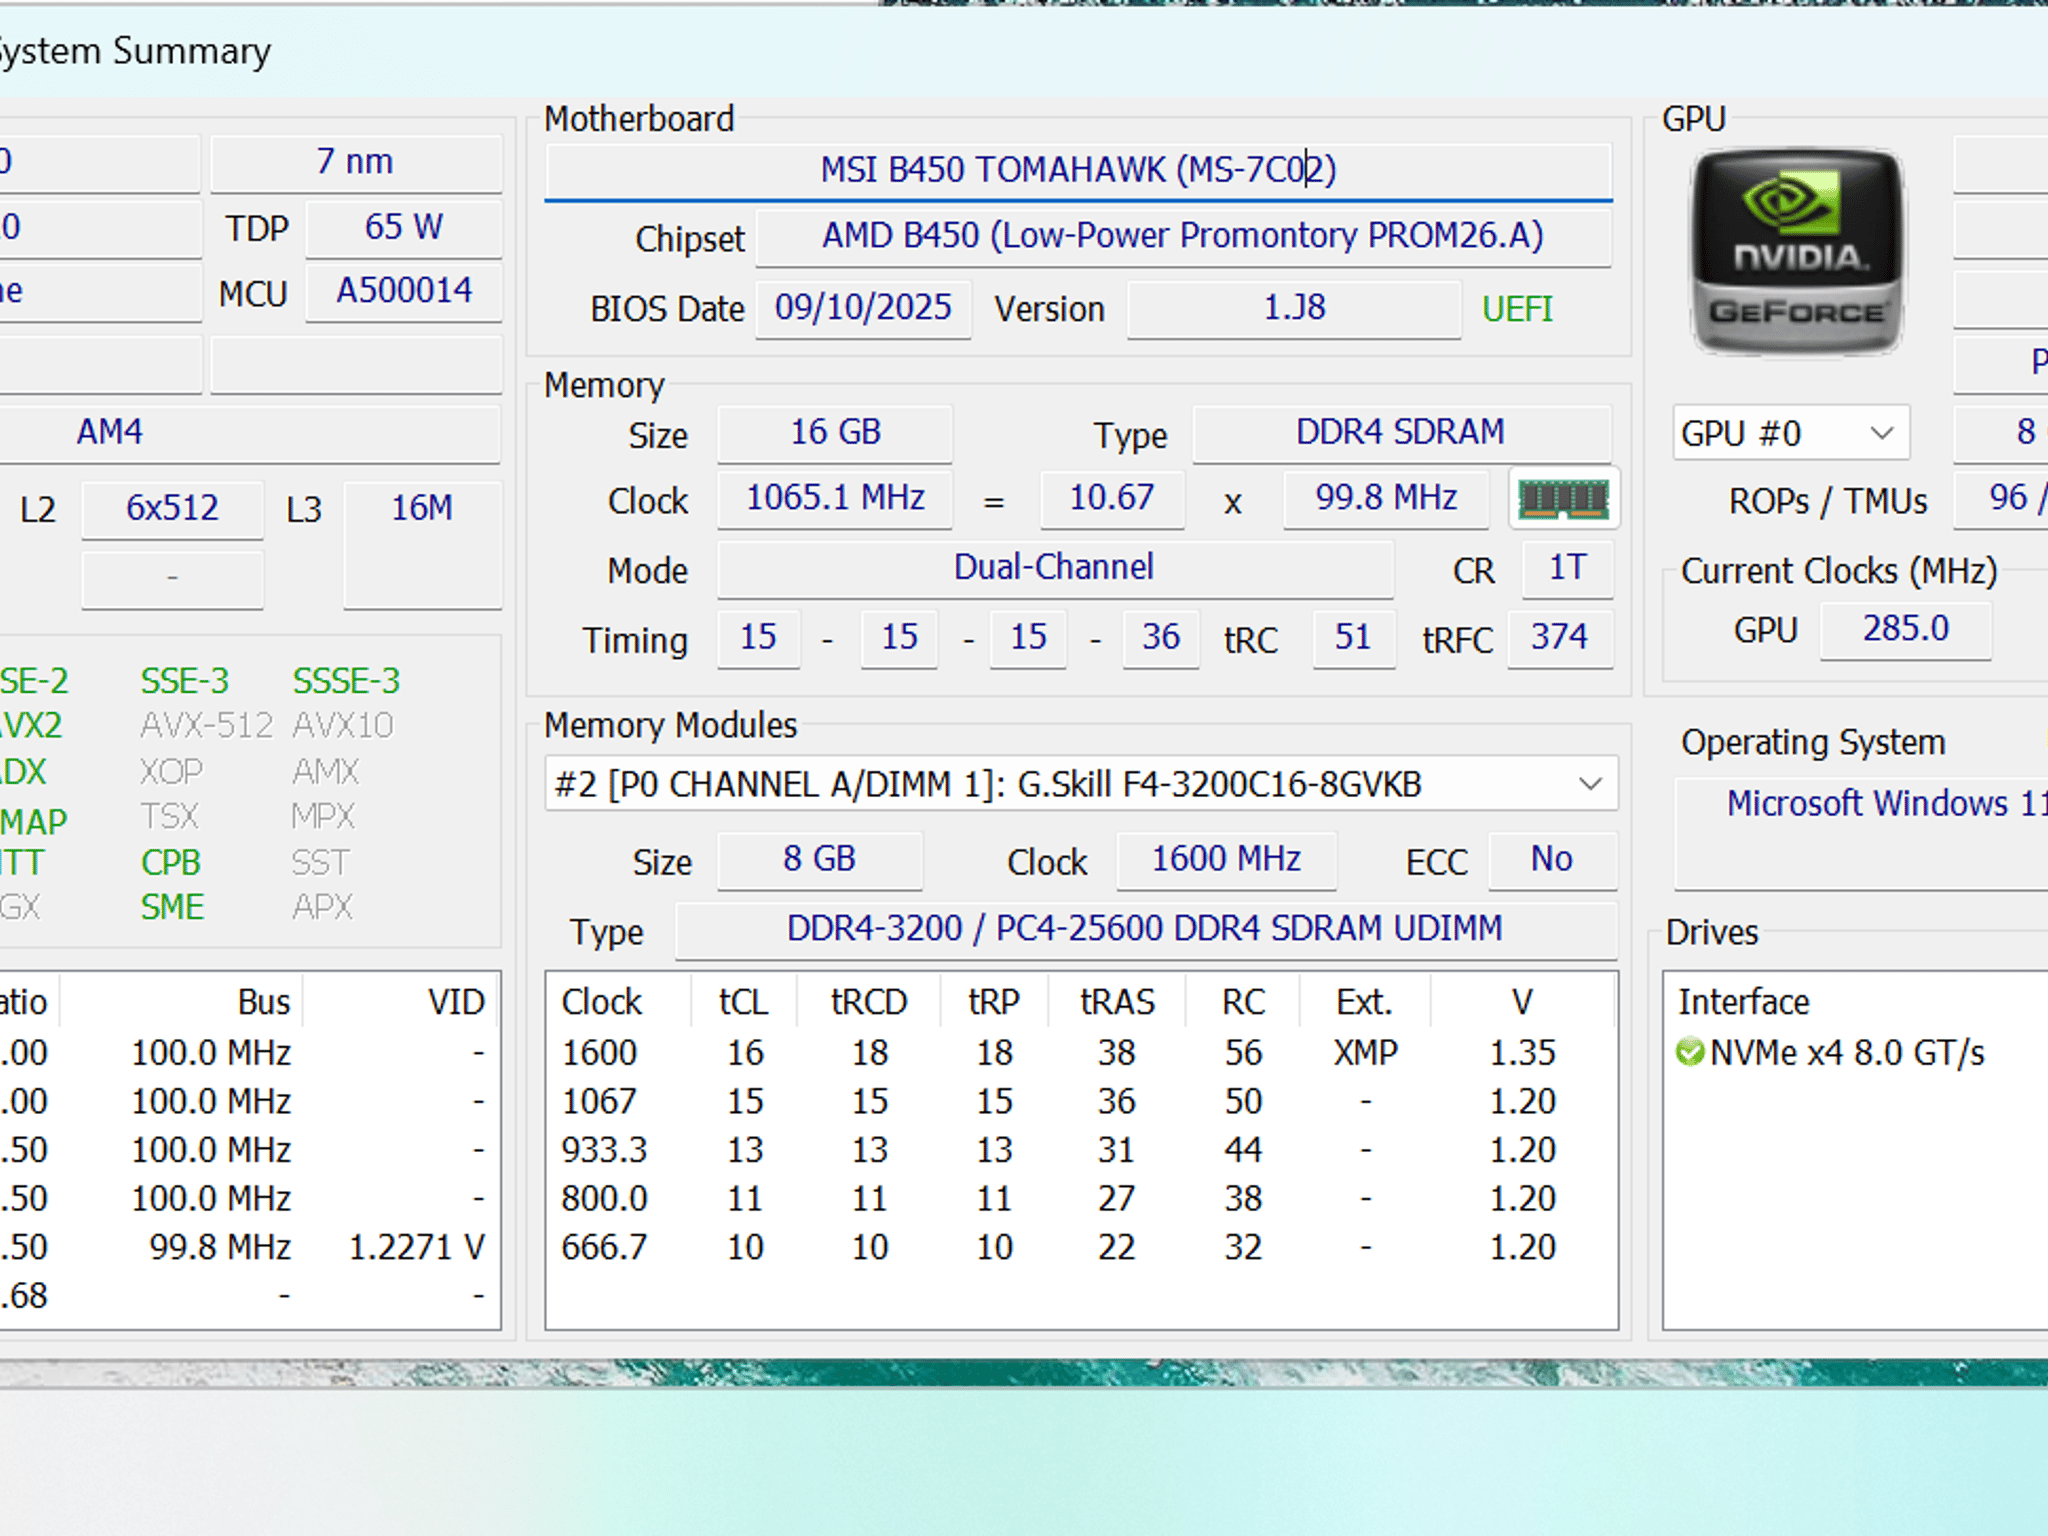The image size is (2048, 1536).
Task: Open the GPU #0 selector dropdown
Action: 1791,433
